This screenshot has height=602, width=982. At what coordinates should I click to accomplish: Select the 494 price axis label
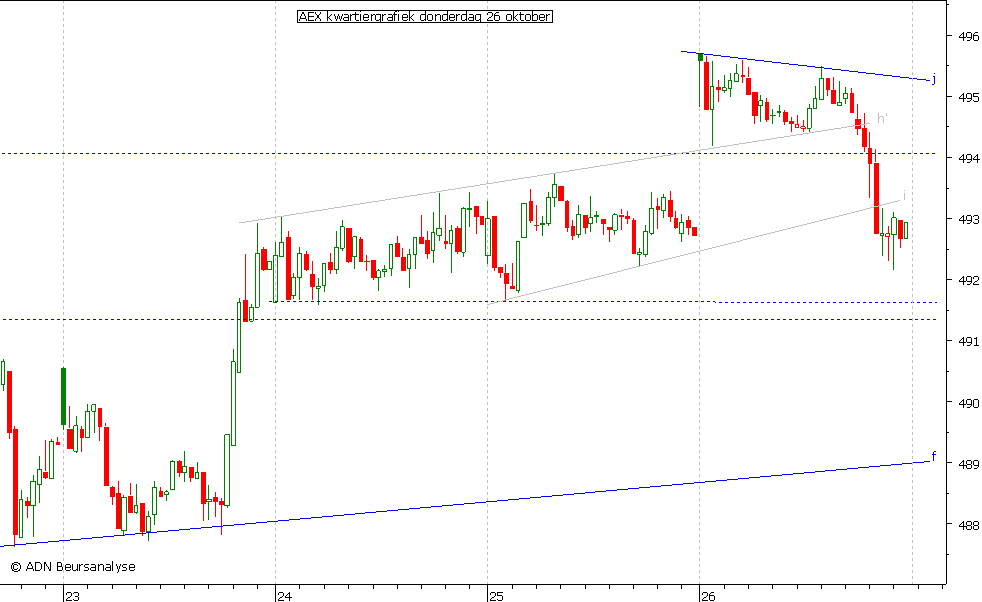tap(969, 158)
